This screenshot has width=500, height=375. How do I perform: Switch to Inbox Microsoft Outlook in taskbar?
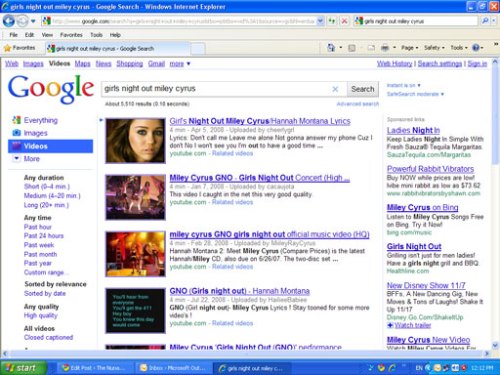(173, 368)
